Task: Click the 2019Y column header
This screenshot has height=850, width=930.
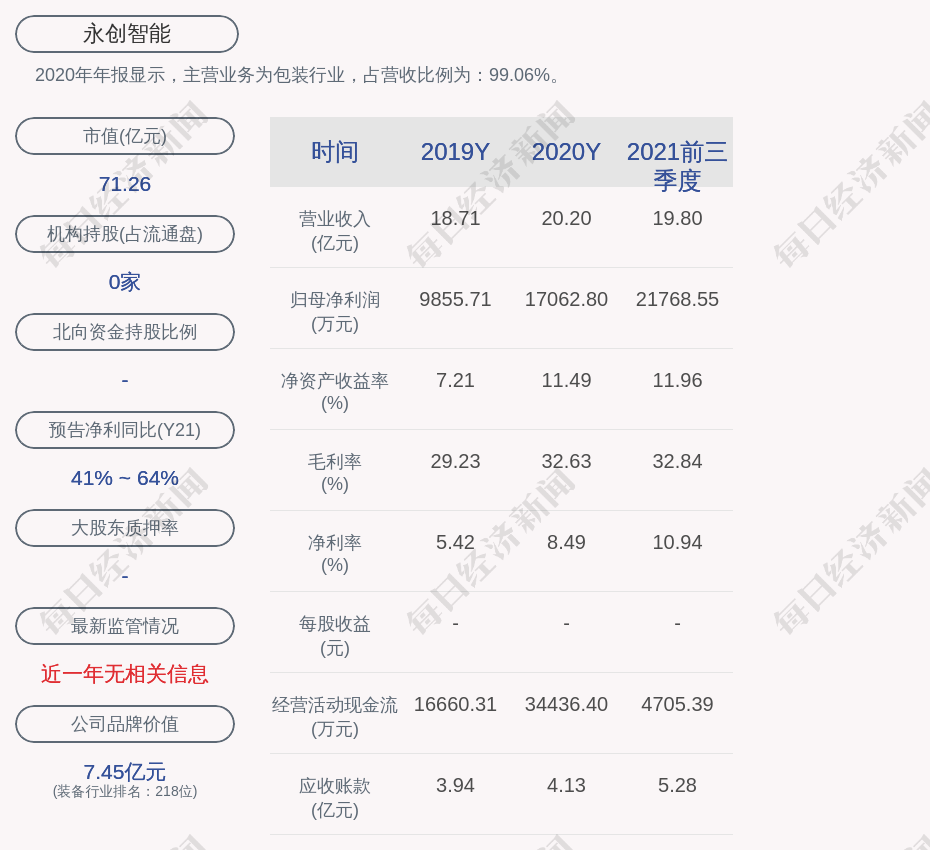Action: (x=455, y=152)
